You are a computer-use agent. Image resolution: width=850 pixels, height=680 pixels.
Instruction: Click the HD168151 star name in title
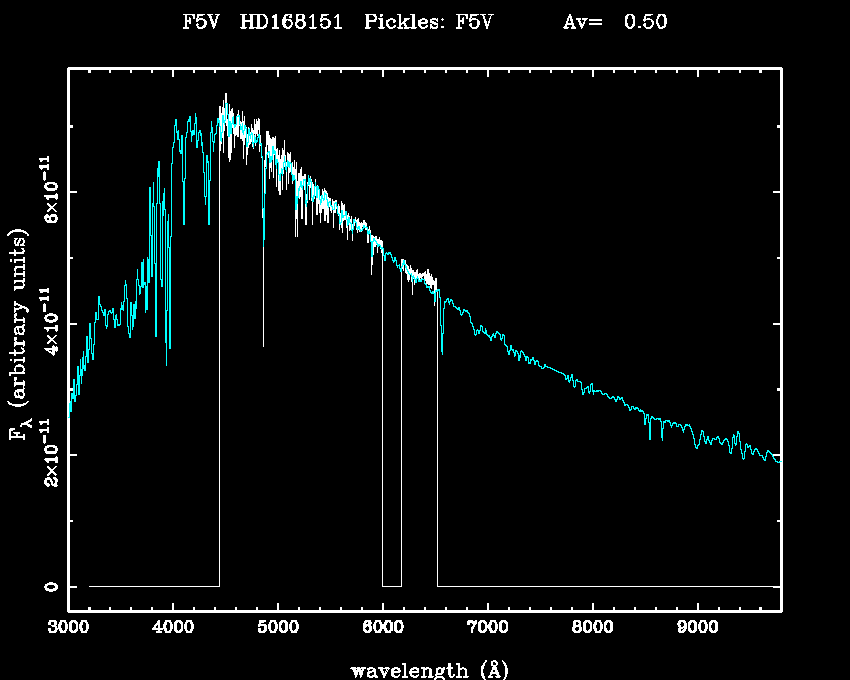(x=293, y=23)
